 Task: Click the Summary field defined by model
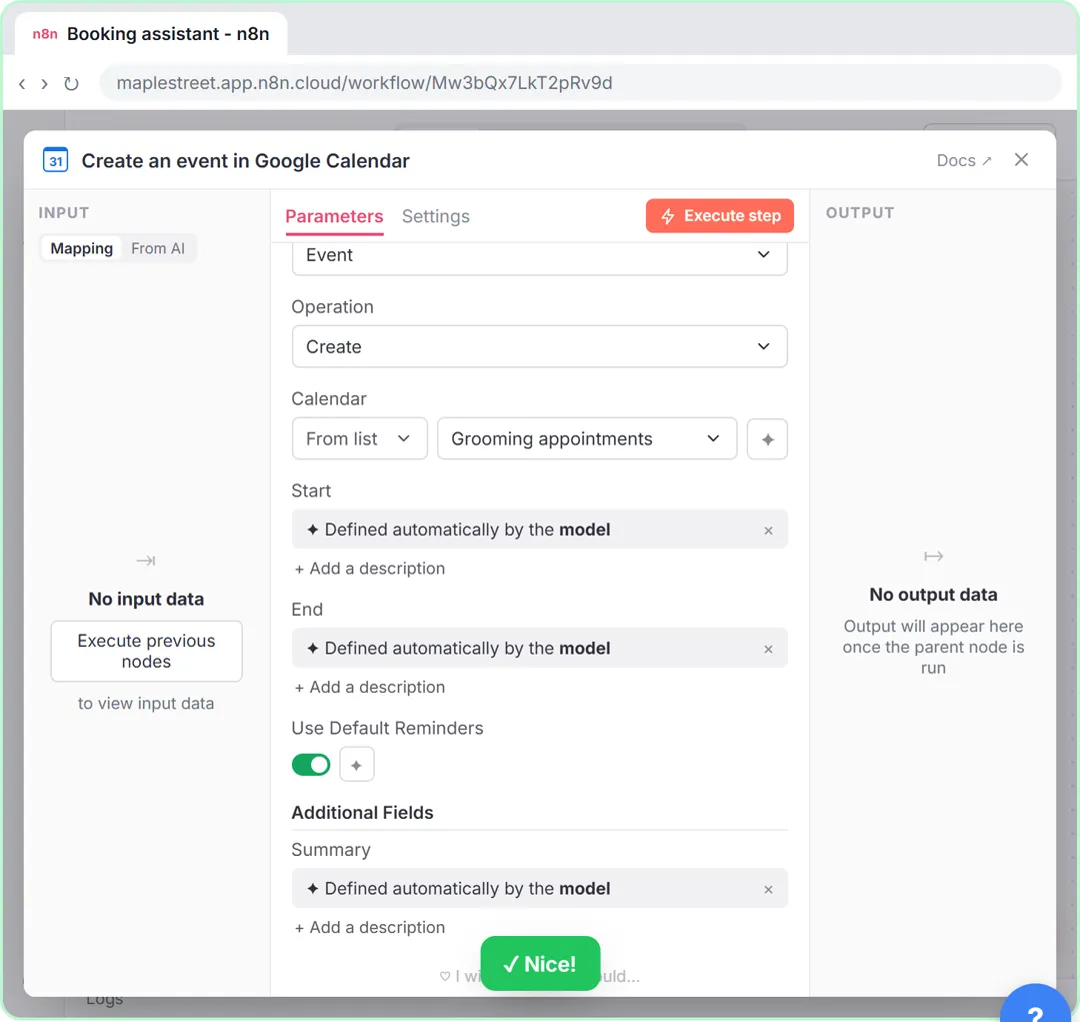click(x=539, y=888)
